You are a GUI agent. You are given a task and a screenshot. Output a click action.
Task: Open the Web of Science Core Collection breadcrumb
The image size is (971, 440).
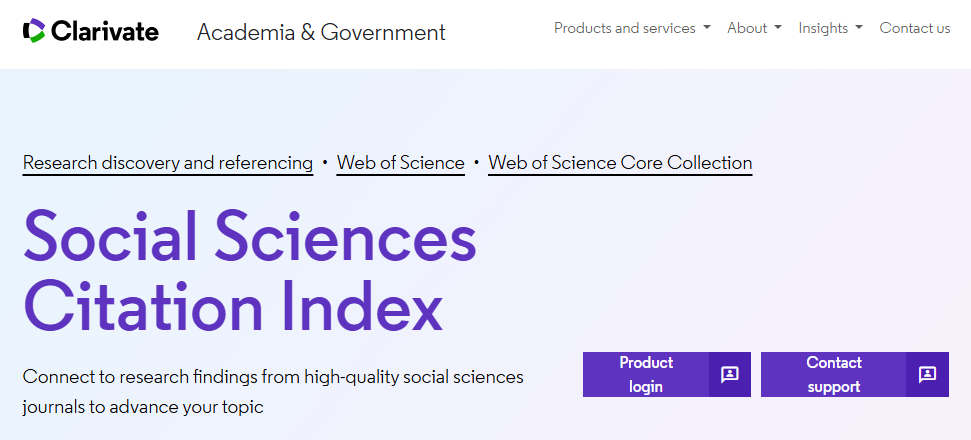[620, 162]
